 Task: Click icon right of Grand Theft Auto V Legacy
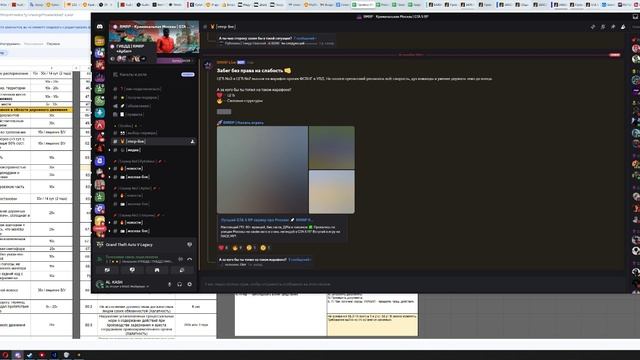coord(189,244)
